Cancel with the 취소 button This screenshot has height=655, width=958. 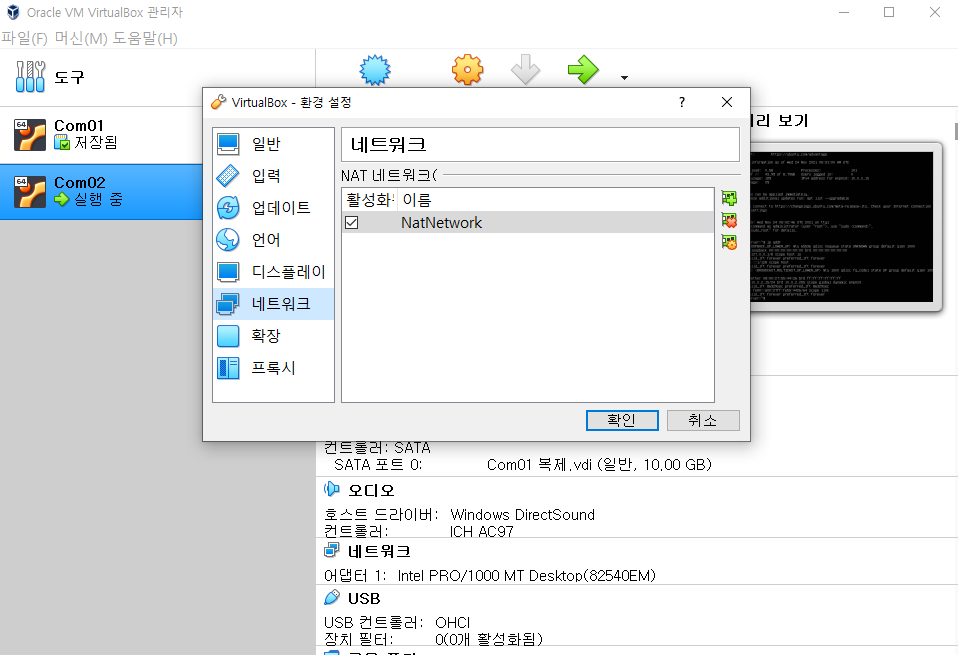pyautogui.click(x=703, y=420)
